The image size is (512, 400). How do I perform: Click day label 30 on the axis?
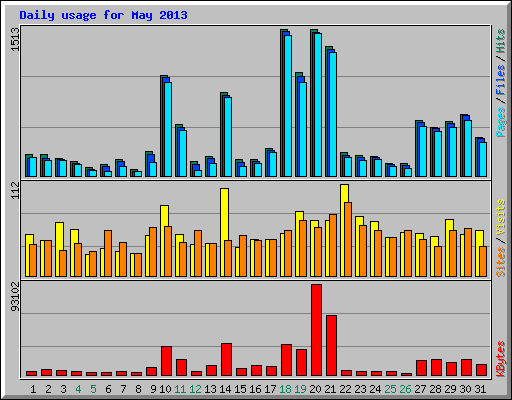click(x=465, y=389)
